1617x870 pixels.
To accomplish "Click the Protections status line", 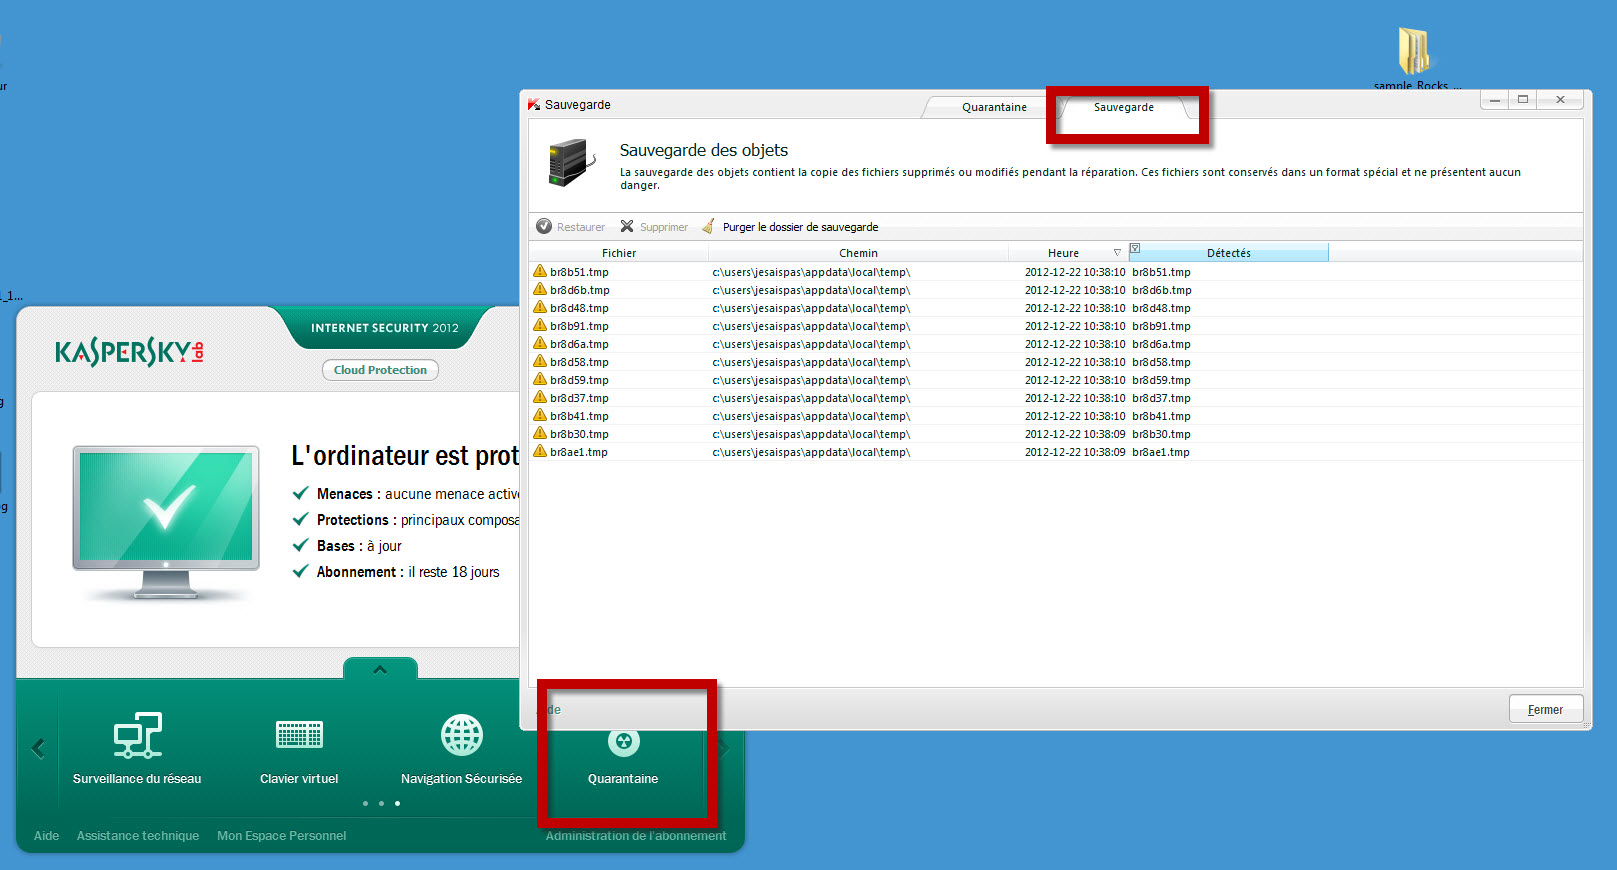I will point(406,520).
